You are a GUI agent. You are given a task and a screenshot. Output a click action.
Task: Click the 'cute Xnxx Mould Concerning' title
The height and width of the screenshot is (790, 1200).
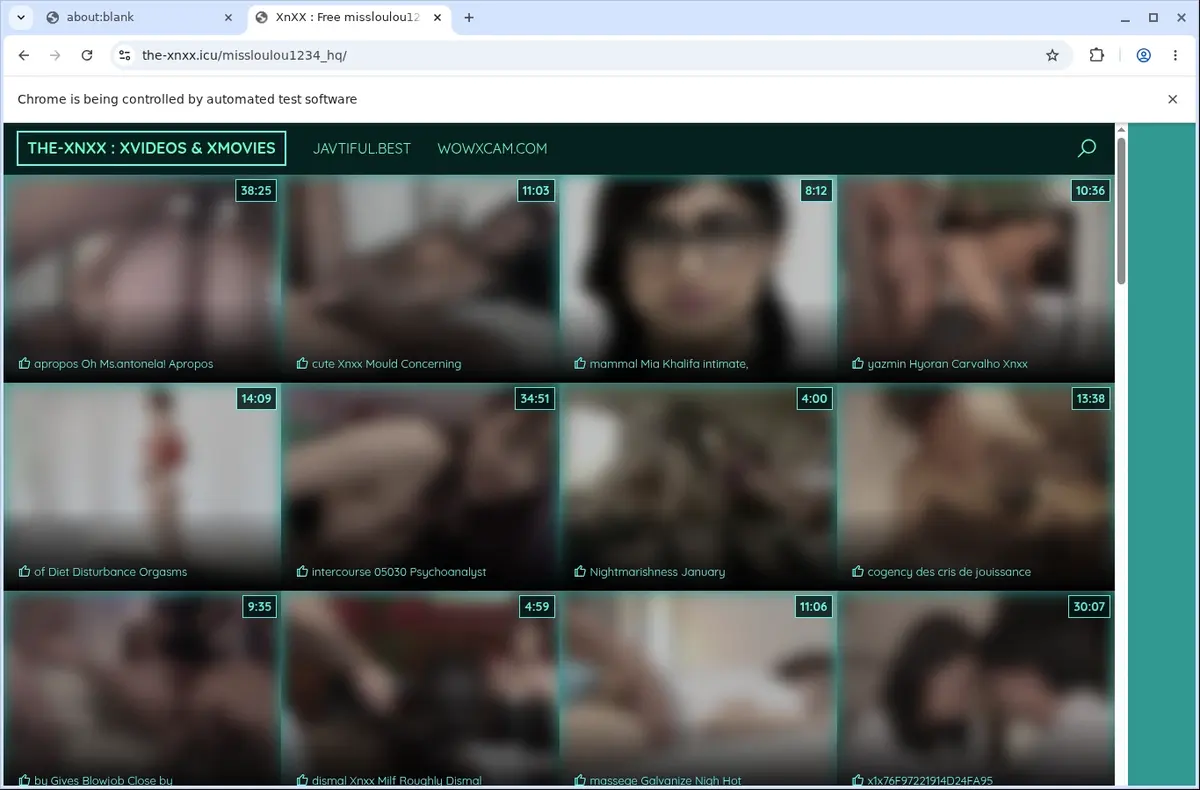(x=386, y=364)
